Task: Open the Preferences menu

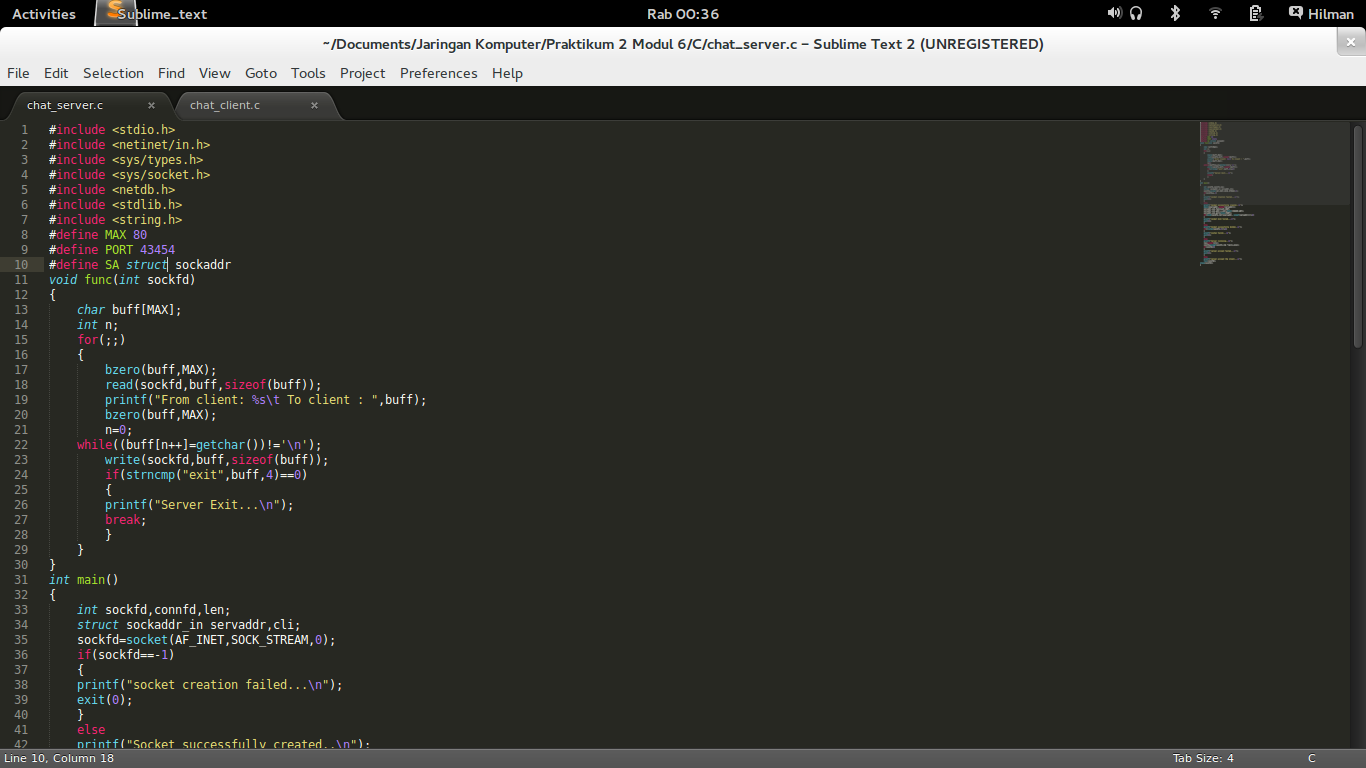Action: click(x=438, y=73)
